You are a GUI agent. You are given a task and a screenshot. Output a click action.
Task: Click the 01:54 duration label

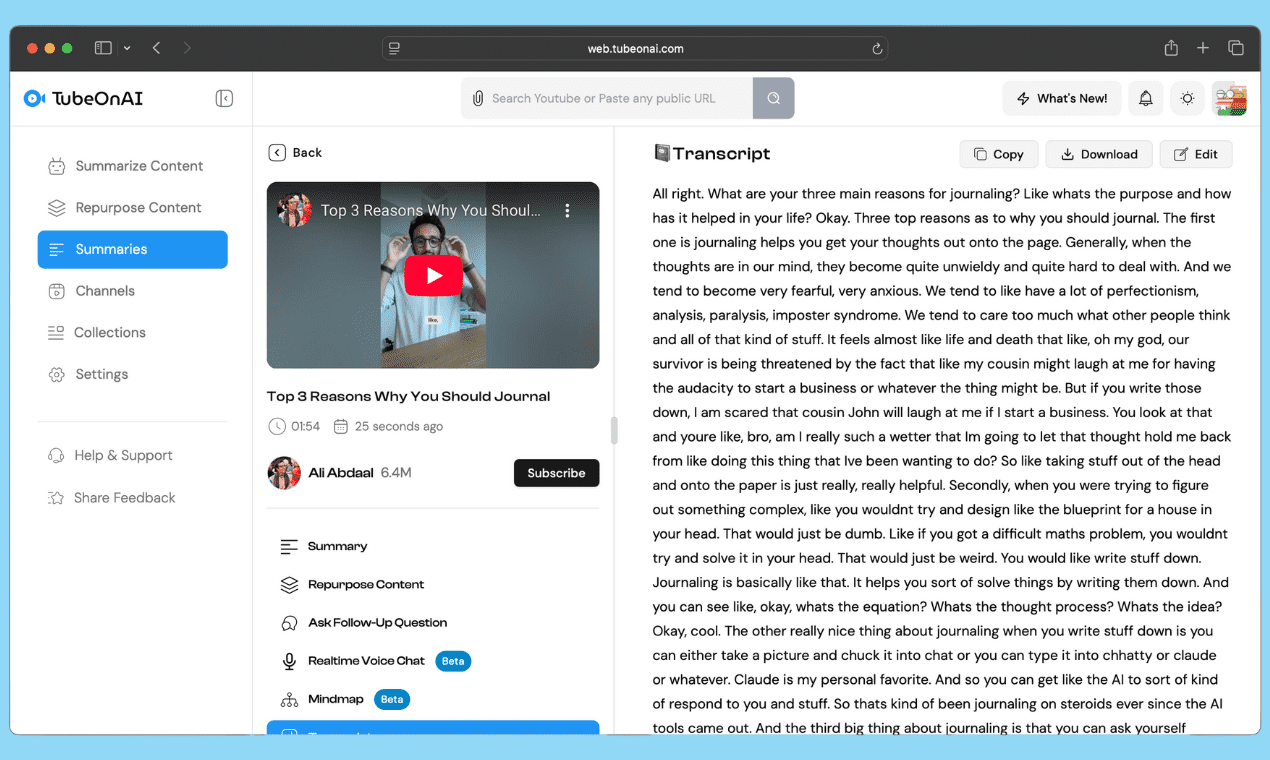click(x=305, y=426)
